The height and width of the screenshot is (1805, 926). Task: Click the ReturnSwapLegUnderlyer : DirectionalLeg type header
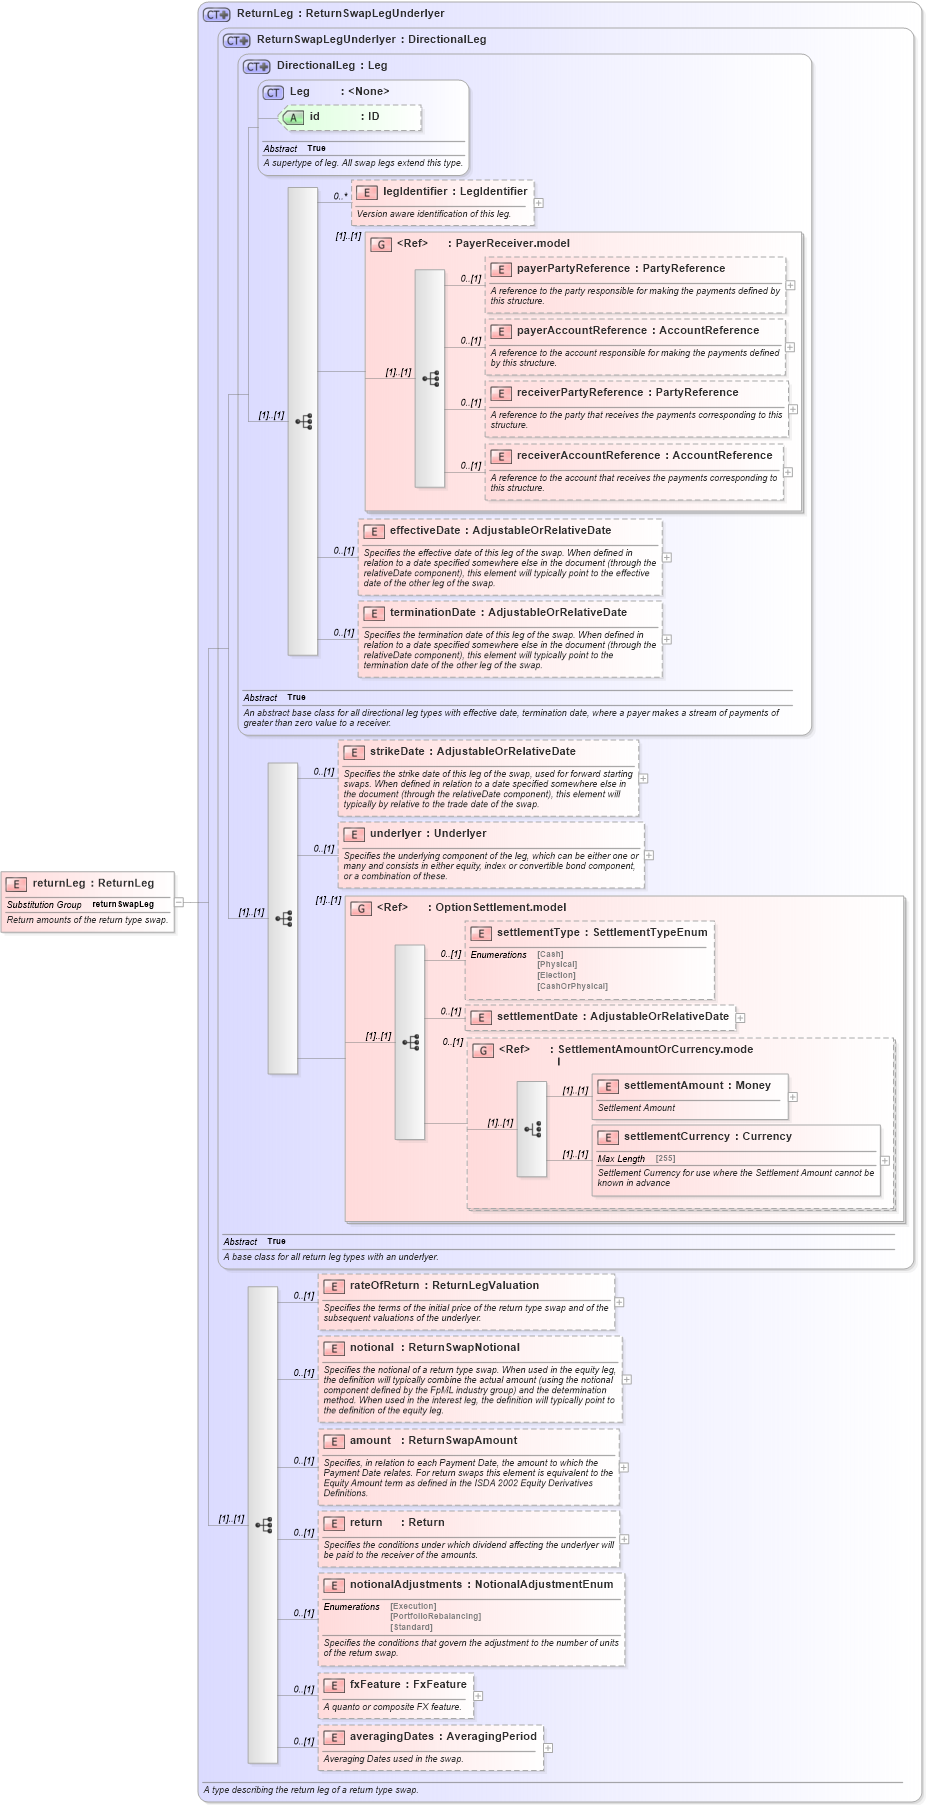point(371,40)
